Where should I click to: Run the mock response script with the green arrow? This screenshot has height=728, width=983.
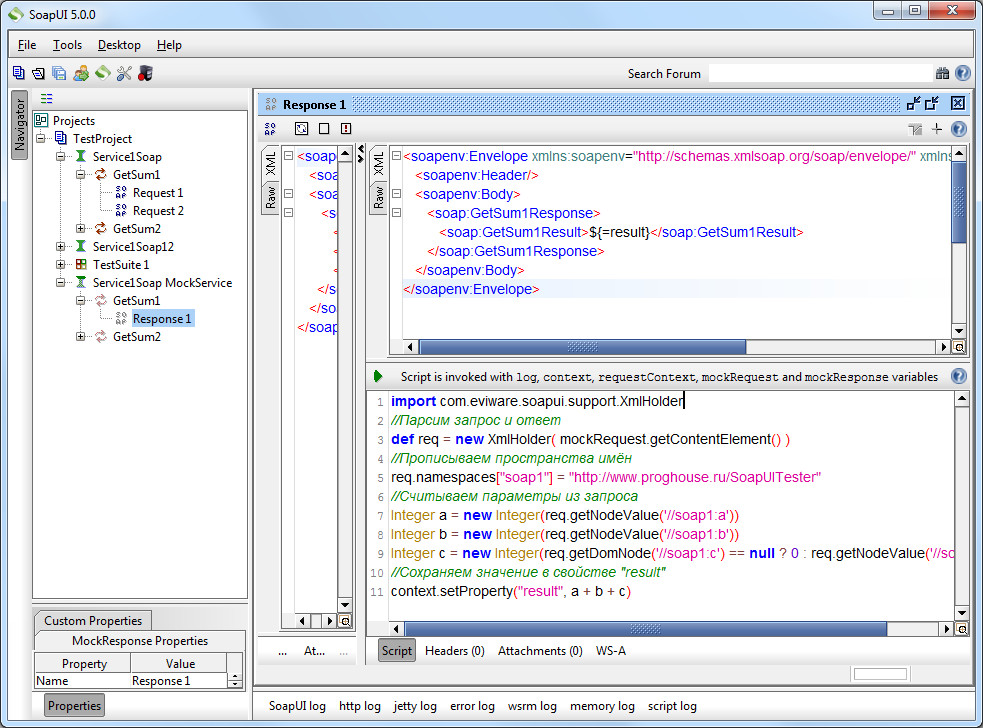[378, 376]
